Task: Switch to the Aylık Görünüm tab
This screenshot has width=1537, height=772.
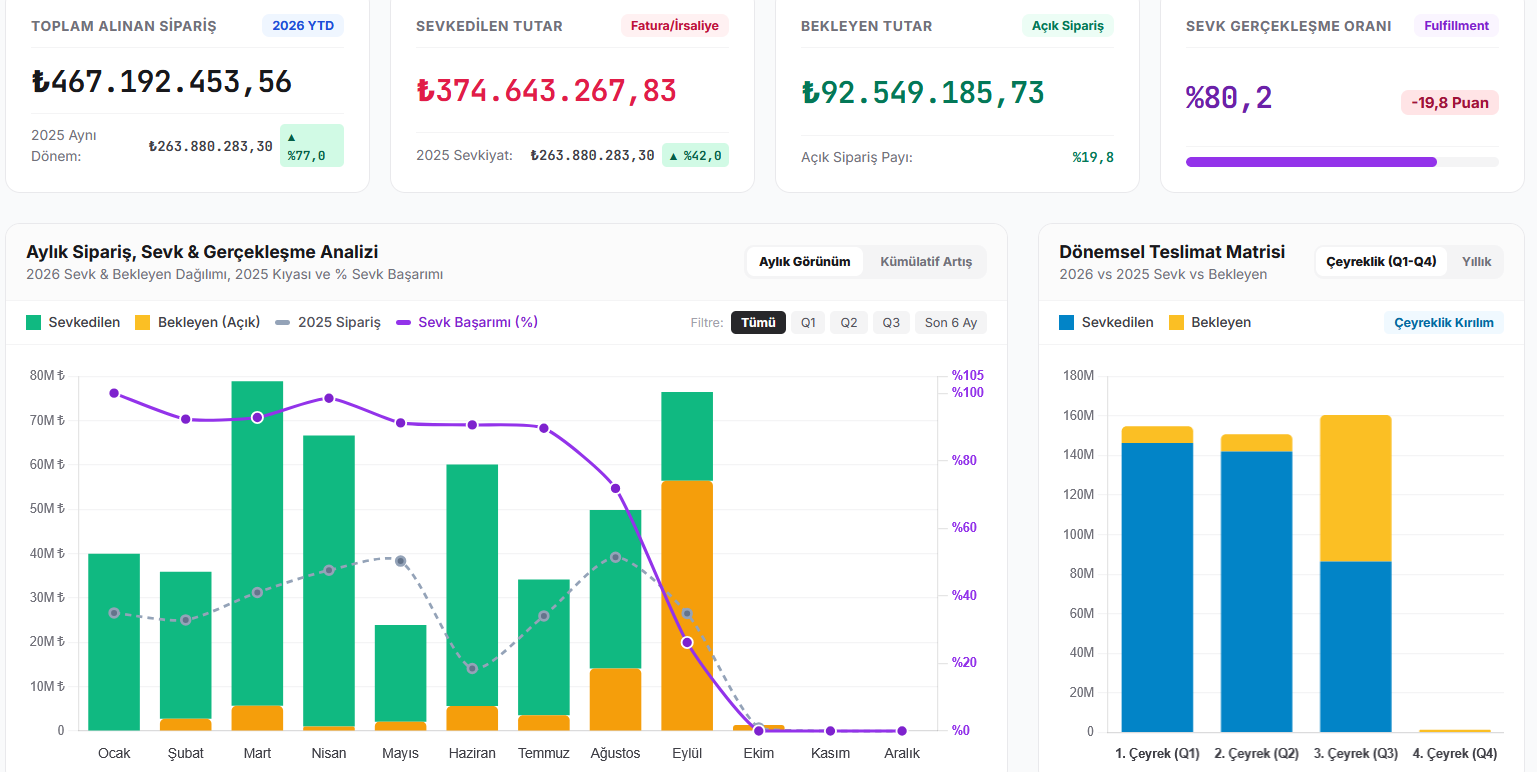Action: coord(805,262)
